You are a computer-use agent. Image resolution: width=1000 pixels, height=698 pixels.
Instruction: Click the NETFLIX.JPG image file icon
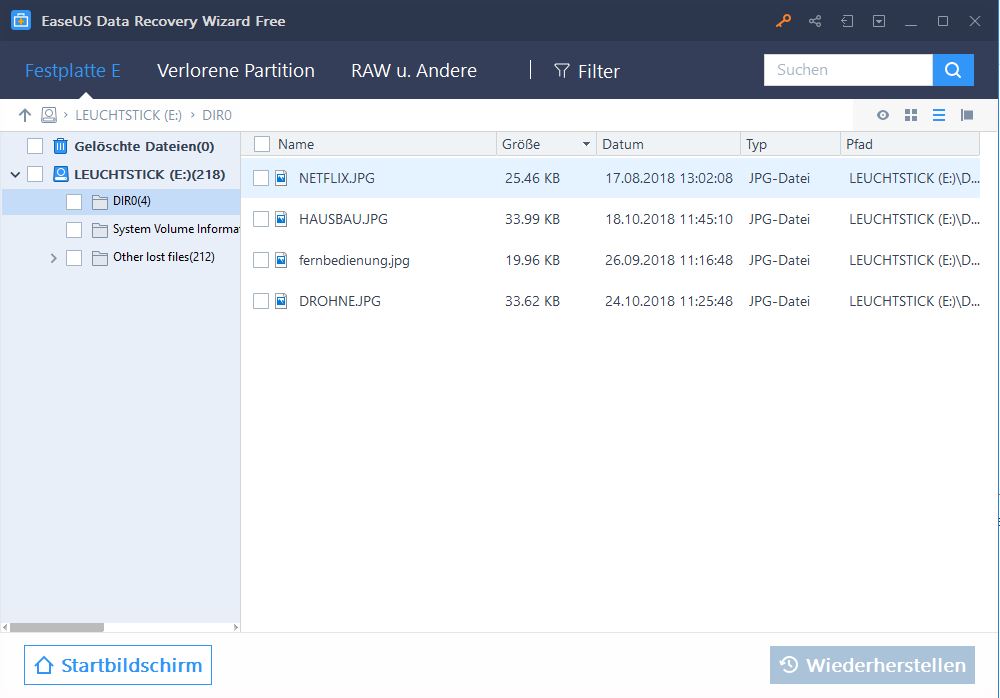(281, 178)
